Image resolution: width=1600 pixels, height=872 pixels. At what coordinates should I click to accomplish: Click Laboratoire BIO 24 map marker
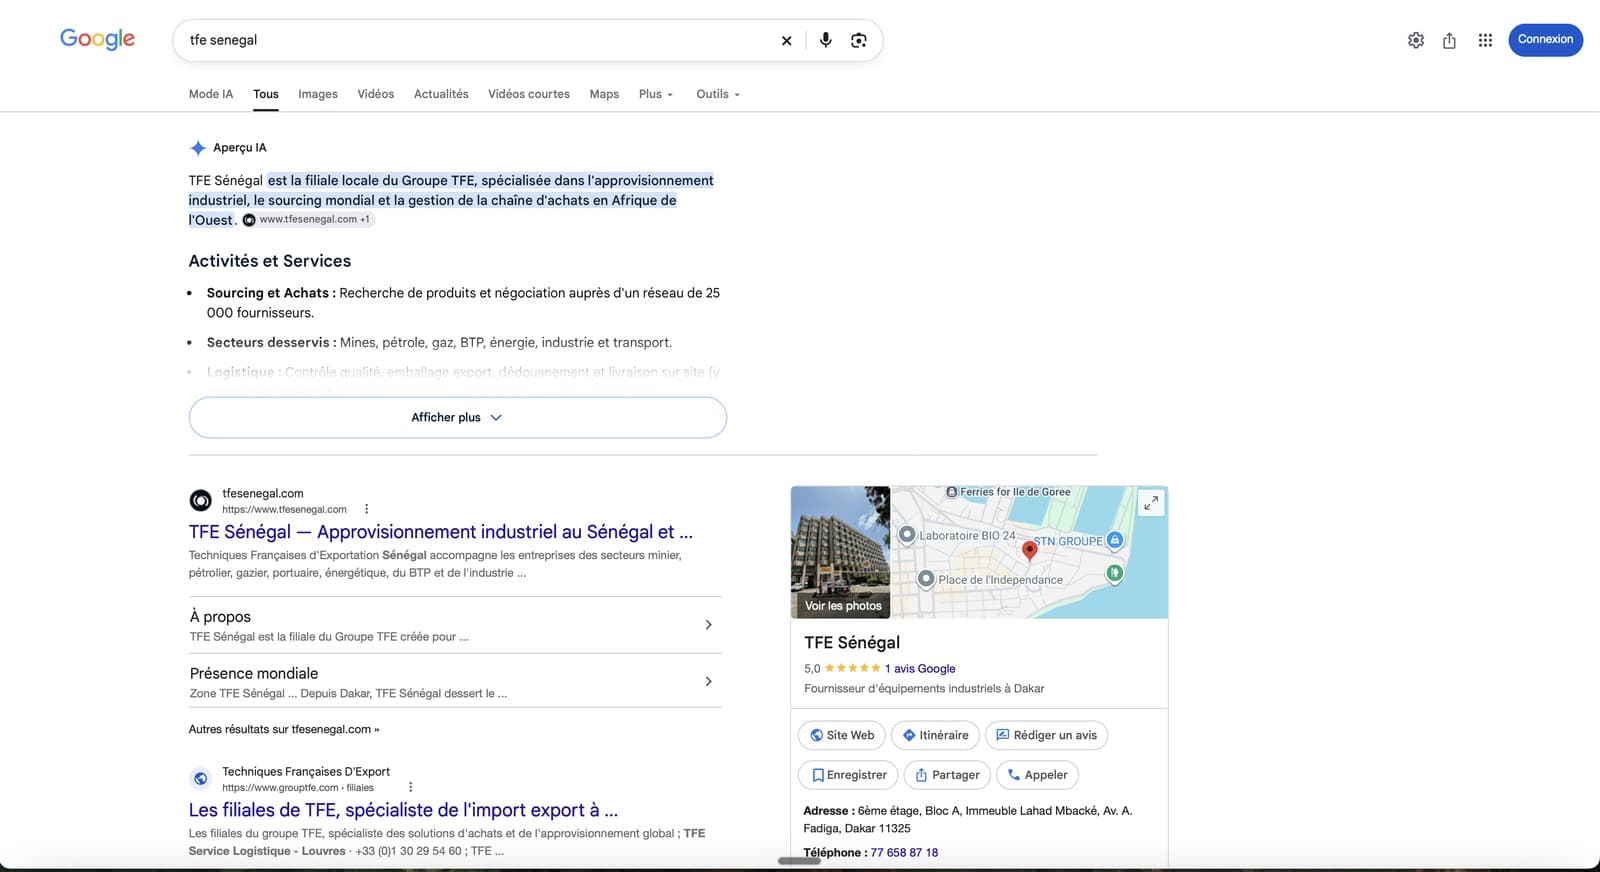click(x=907, y=535)
